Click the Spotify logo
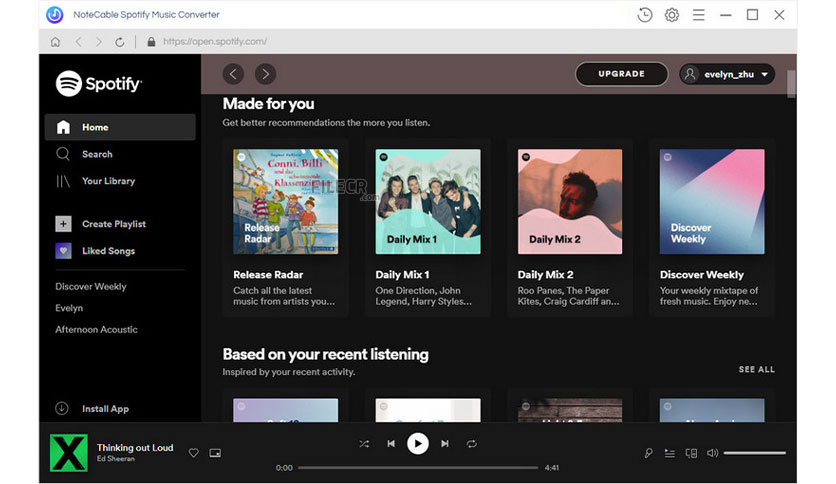This screenshot has width=836, height=484. tap(99, 84)
